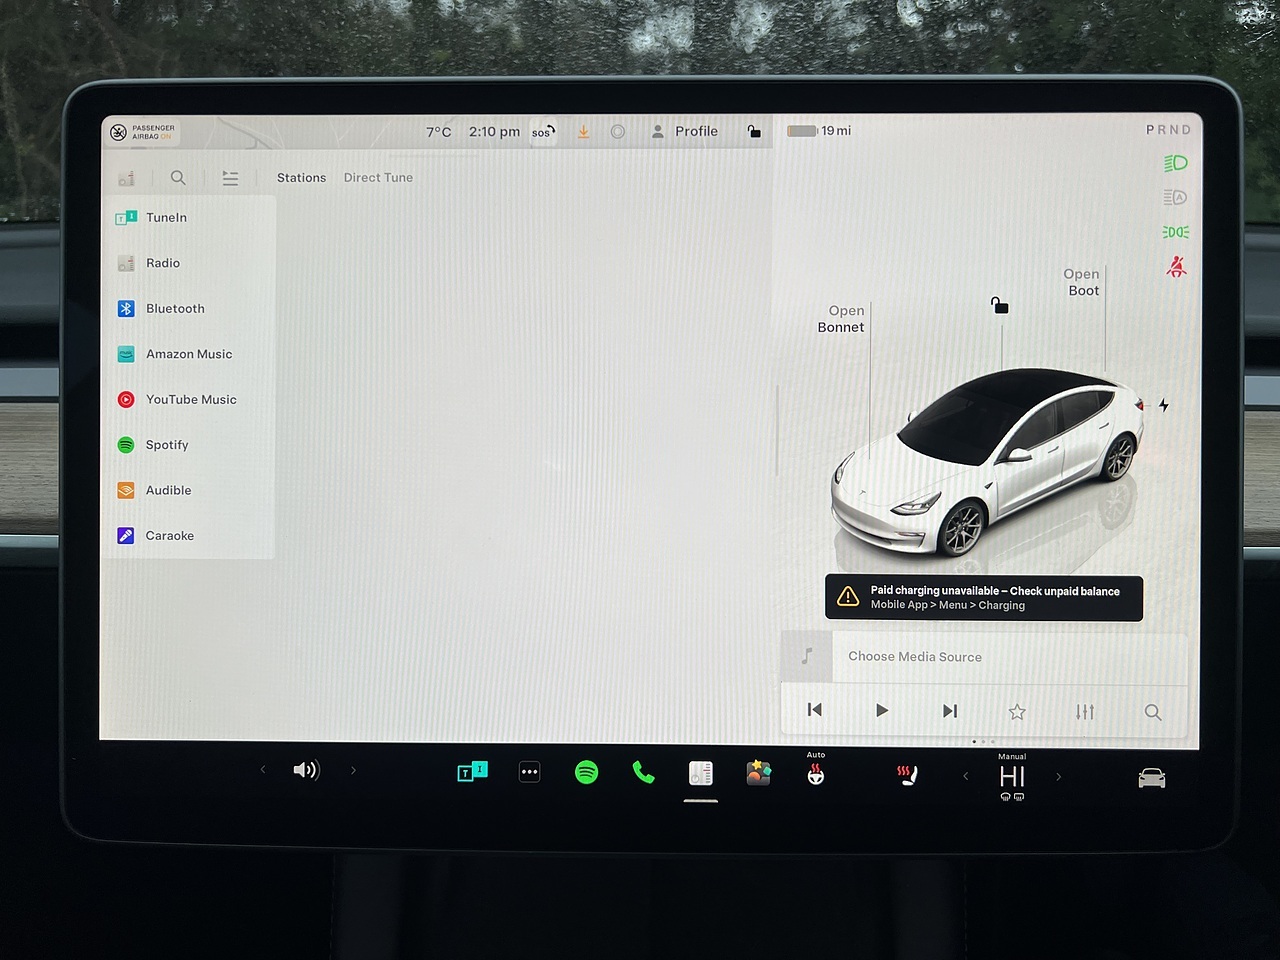Open the Phone app icon
The height and width of the screenshot is (960, 1280).
[x=643, y=772]
